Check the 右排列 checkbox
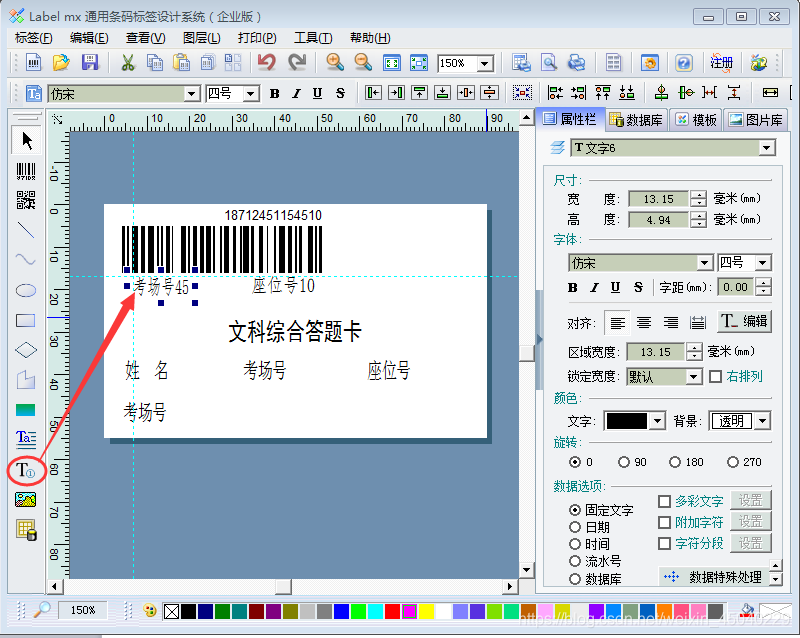Screen dimensions: 800x638 click(716, 376)
